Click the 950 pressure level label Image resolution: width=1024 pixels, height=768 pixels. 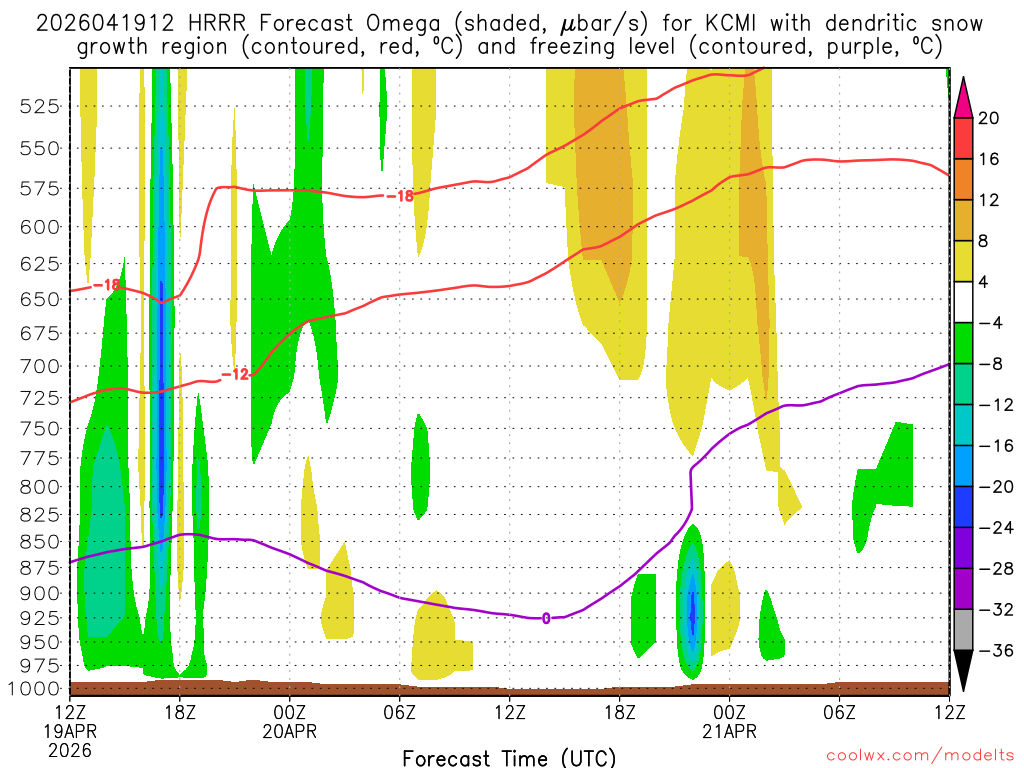tap(40, 642)
